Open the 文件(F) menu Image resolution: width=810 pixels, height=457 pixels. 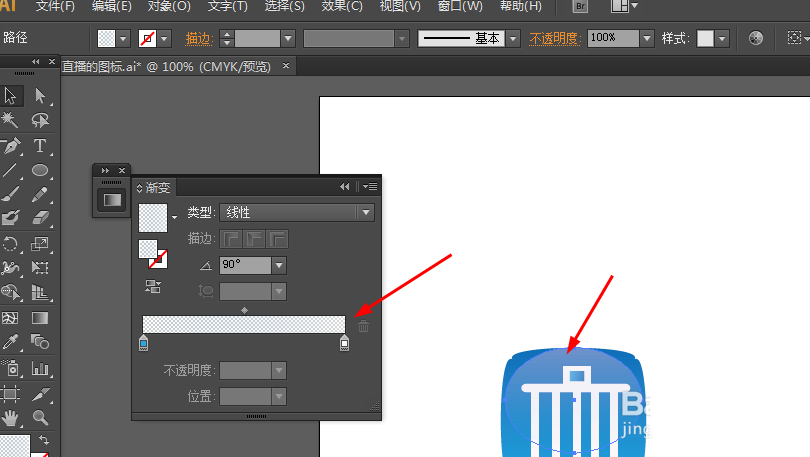pyautogui.click(x=55, y=6)
